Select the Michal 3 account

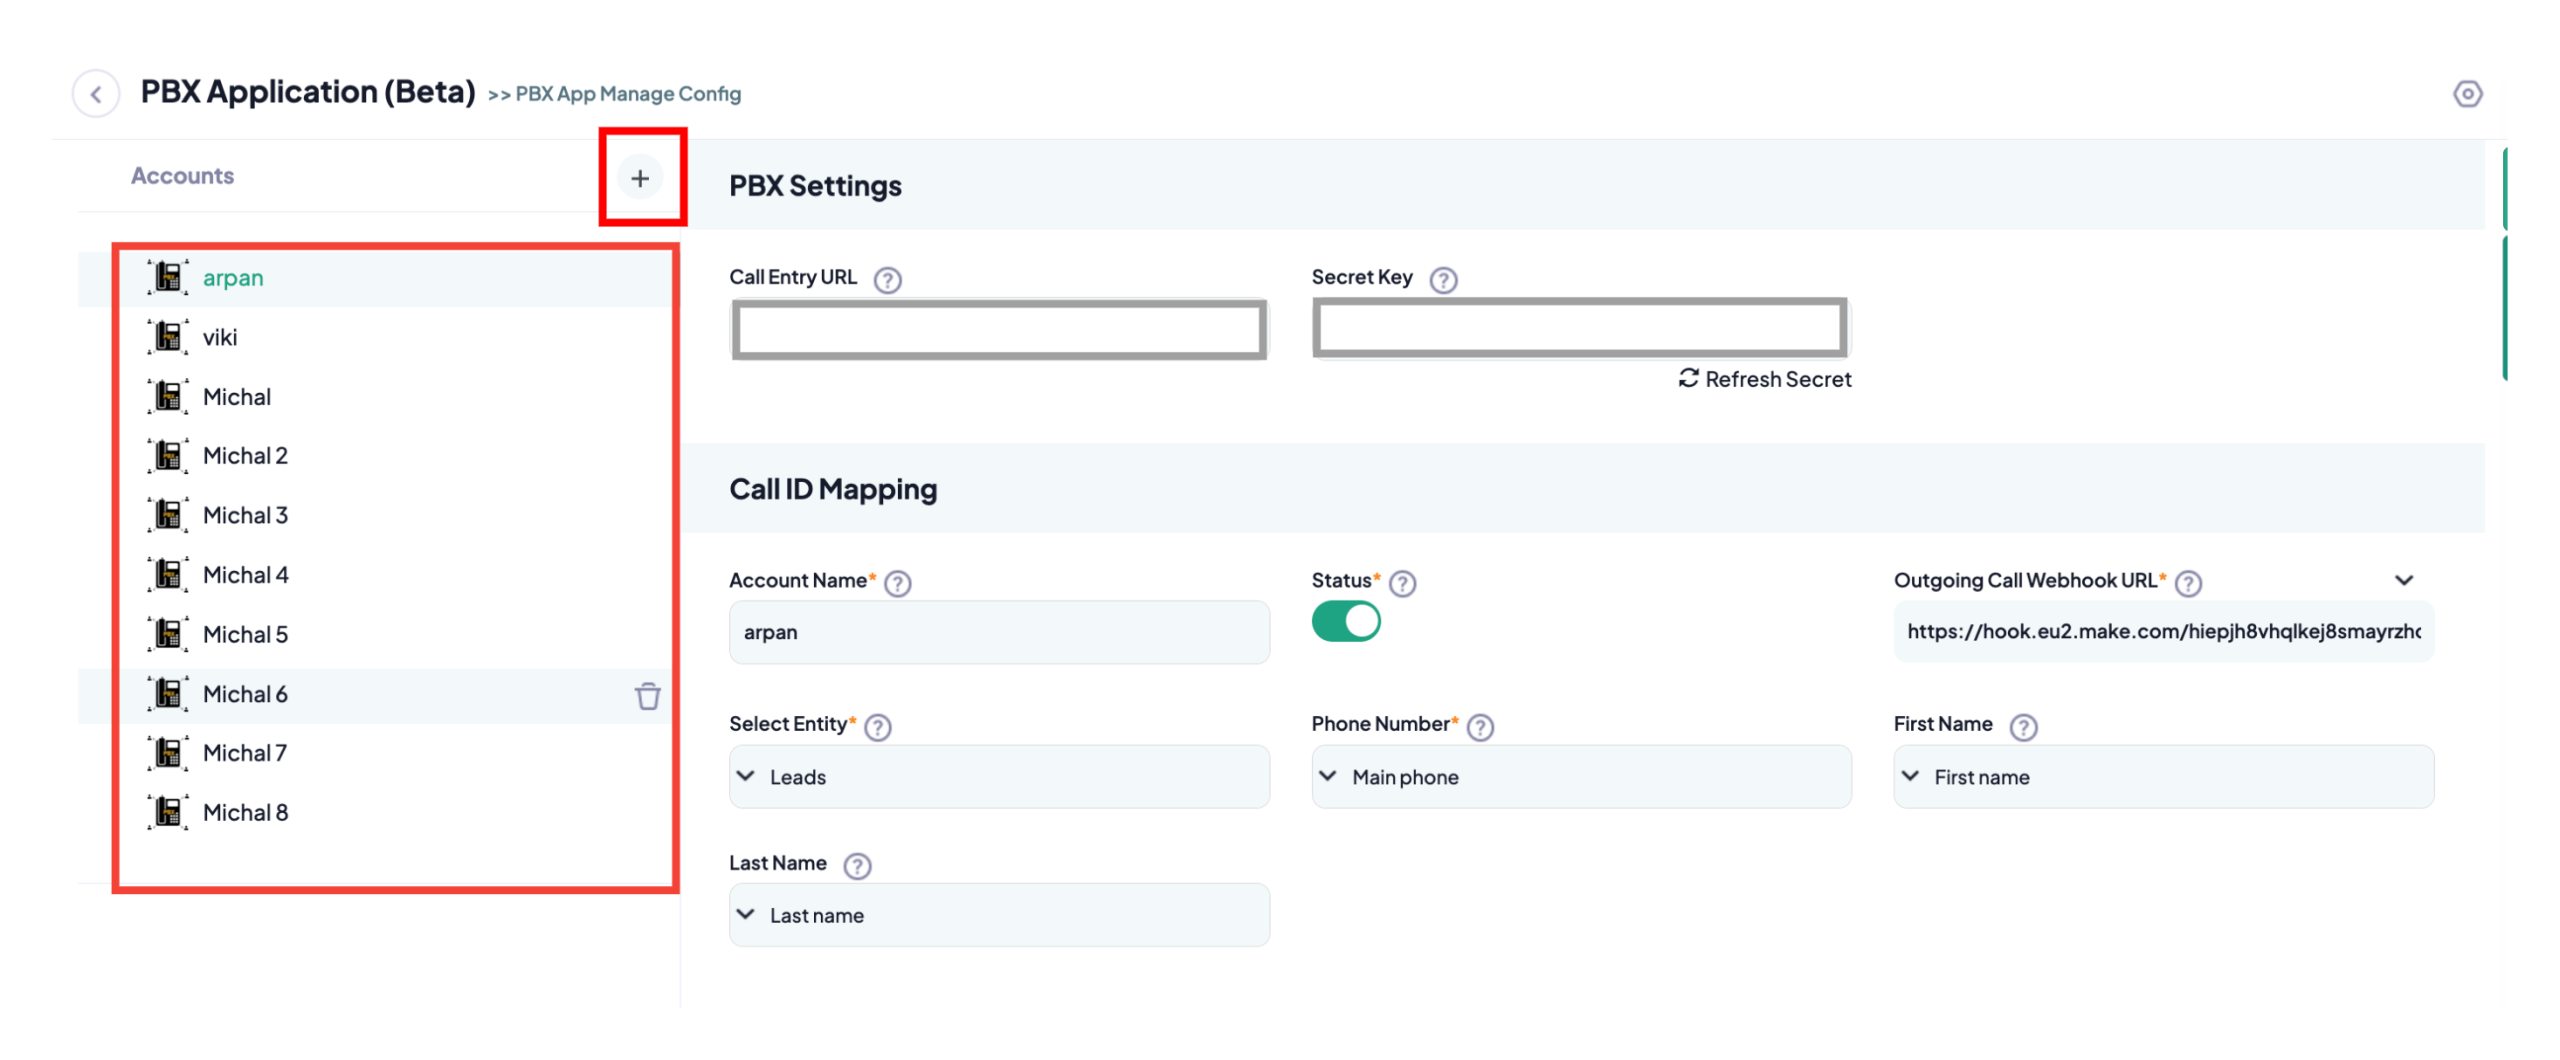(x=379, y=515)
